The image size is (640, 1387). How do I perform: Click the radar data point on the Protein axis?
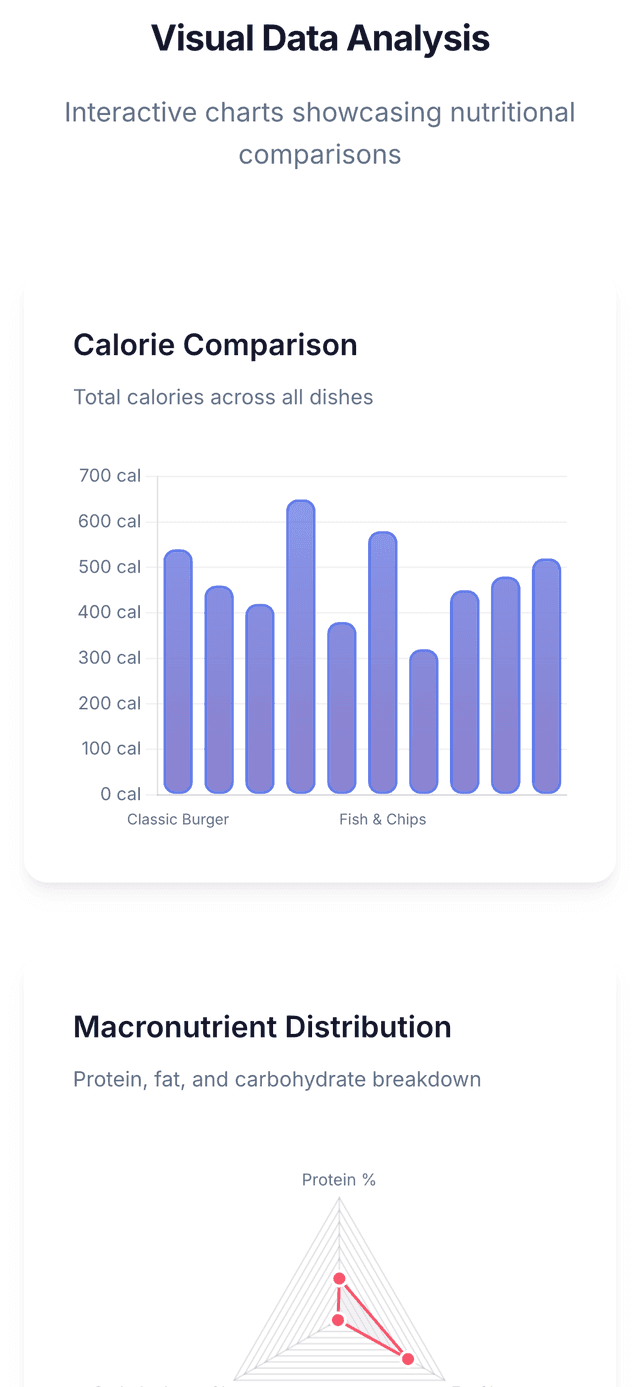pyautogui.click(x=340, y=1278)
